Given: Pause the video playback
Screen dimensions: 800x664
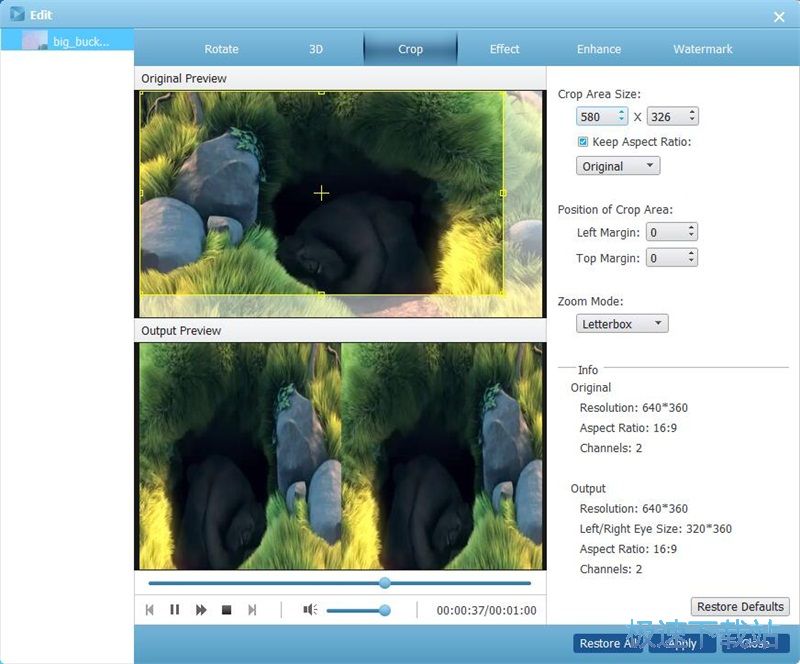Looking at the screenshot, I should [x=174, y=610].
